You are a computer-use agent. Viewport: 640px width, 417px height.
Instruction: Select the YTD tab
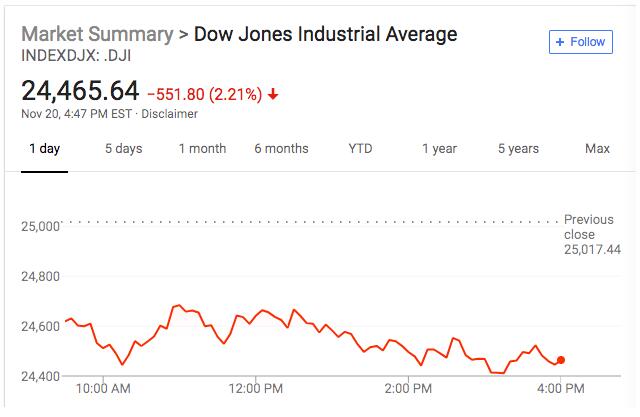coord(360,149)
